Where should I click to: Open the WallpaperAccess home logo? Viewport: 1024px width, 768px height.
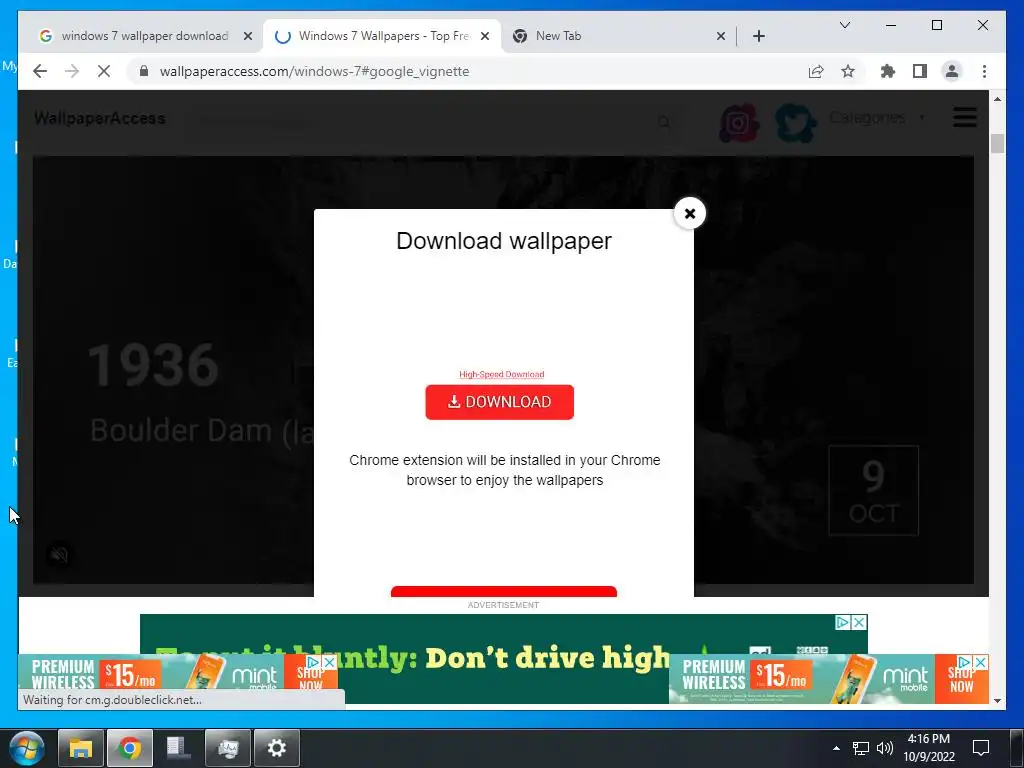pos(99,118)
